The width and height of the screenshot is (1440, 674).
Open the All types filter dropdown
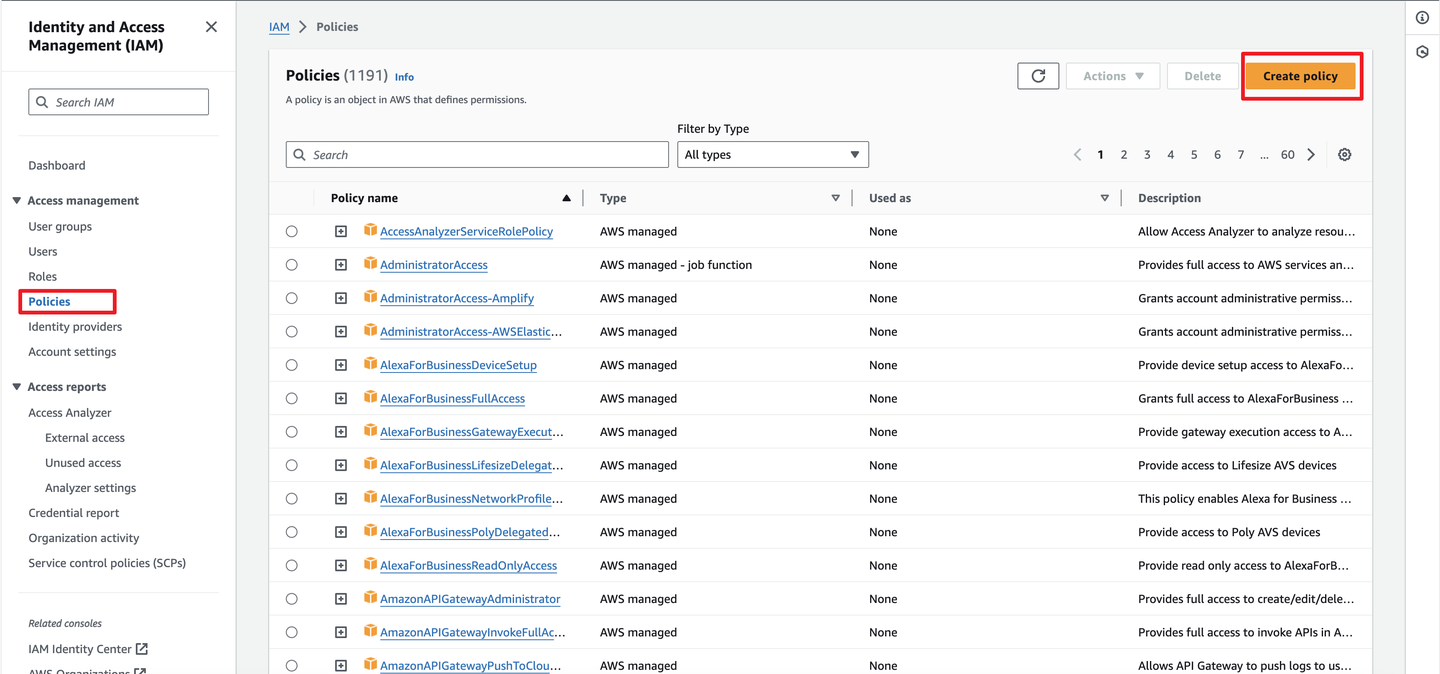(x=772, y=154)
